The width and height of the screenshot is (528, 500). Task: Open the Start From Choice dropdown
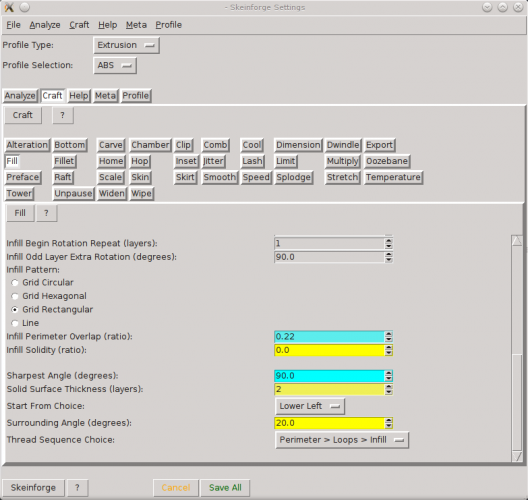[310, 406]
